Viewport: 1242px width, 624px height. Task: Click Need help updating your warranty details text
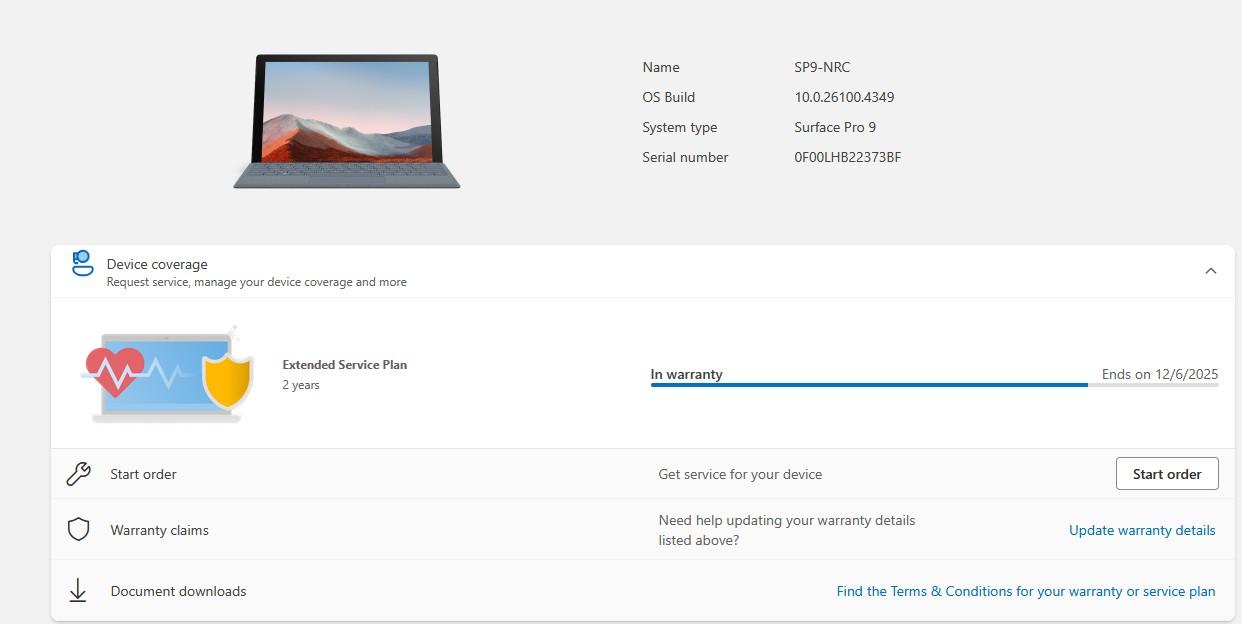pyautogui.click(x=787, y=530)
